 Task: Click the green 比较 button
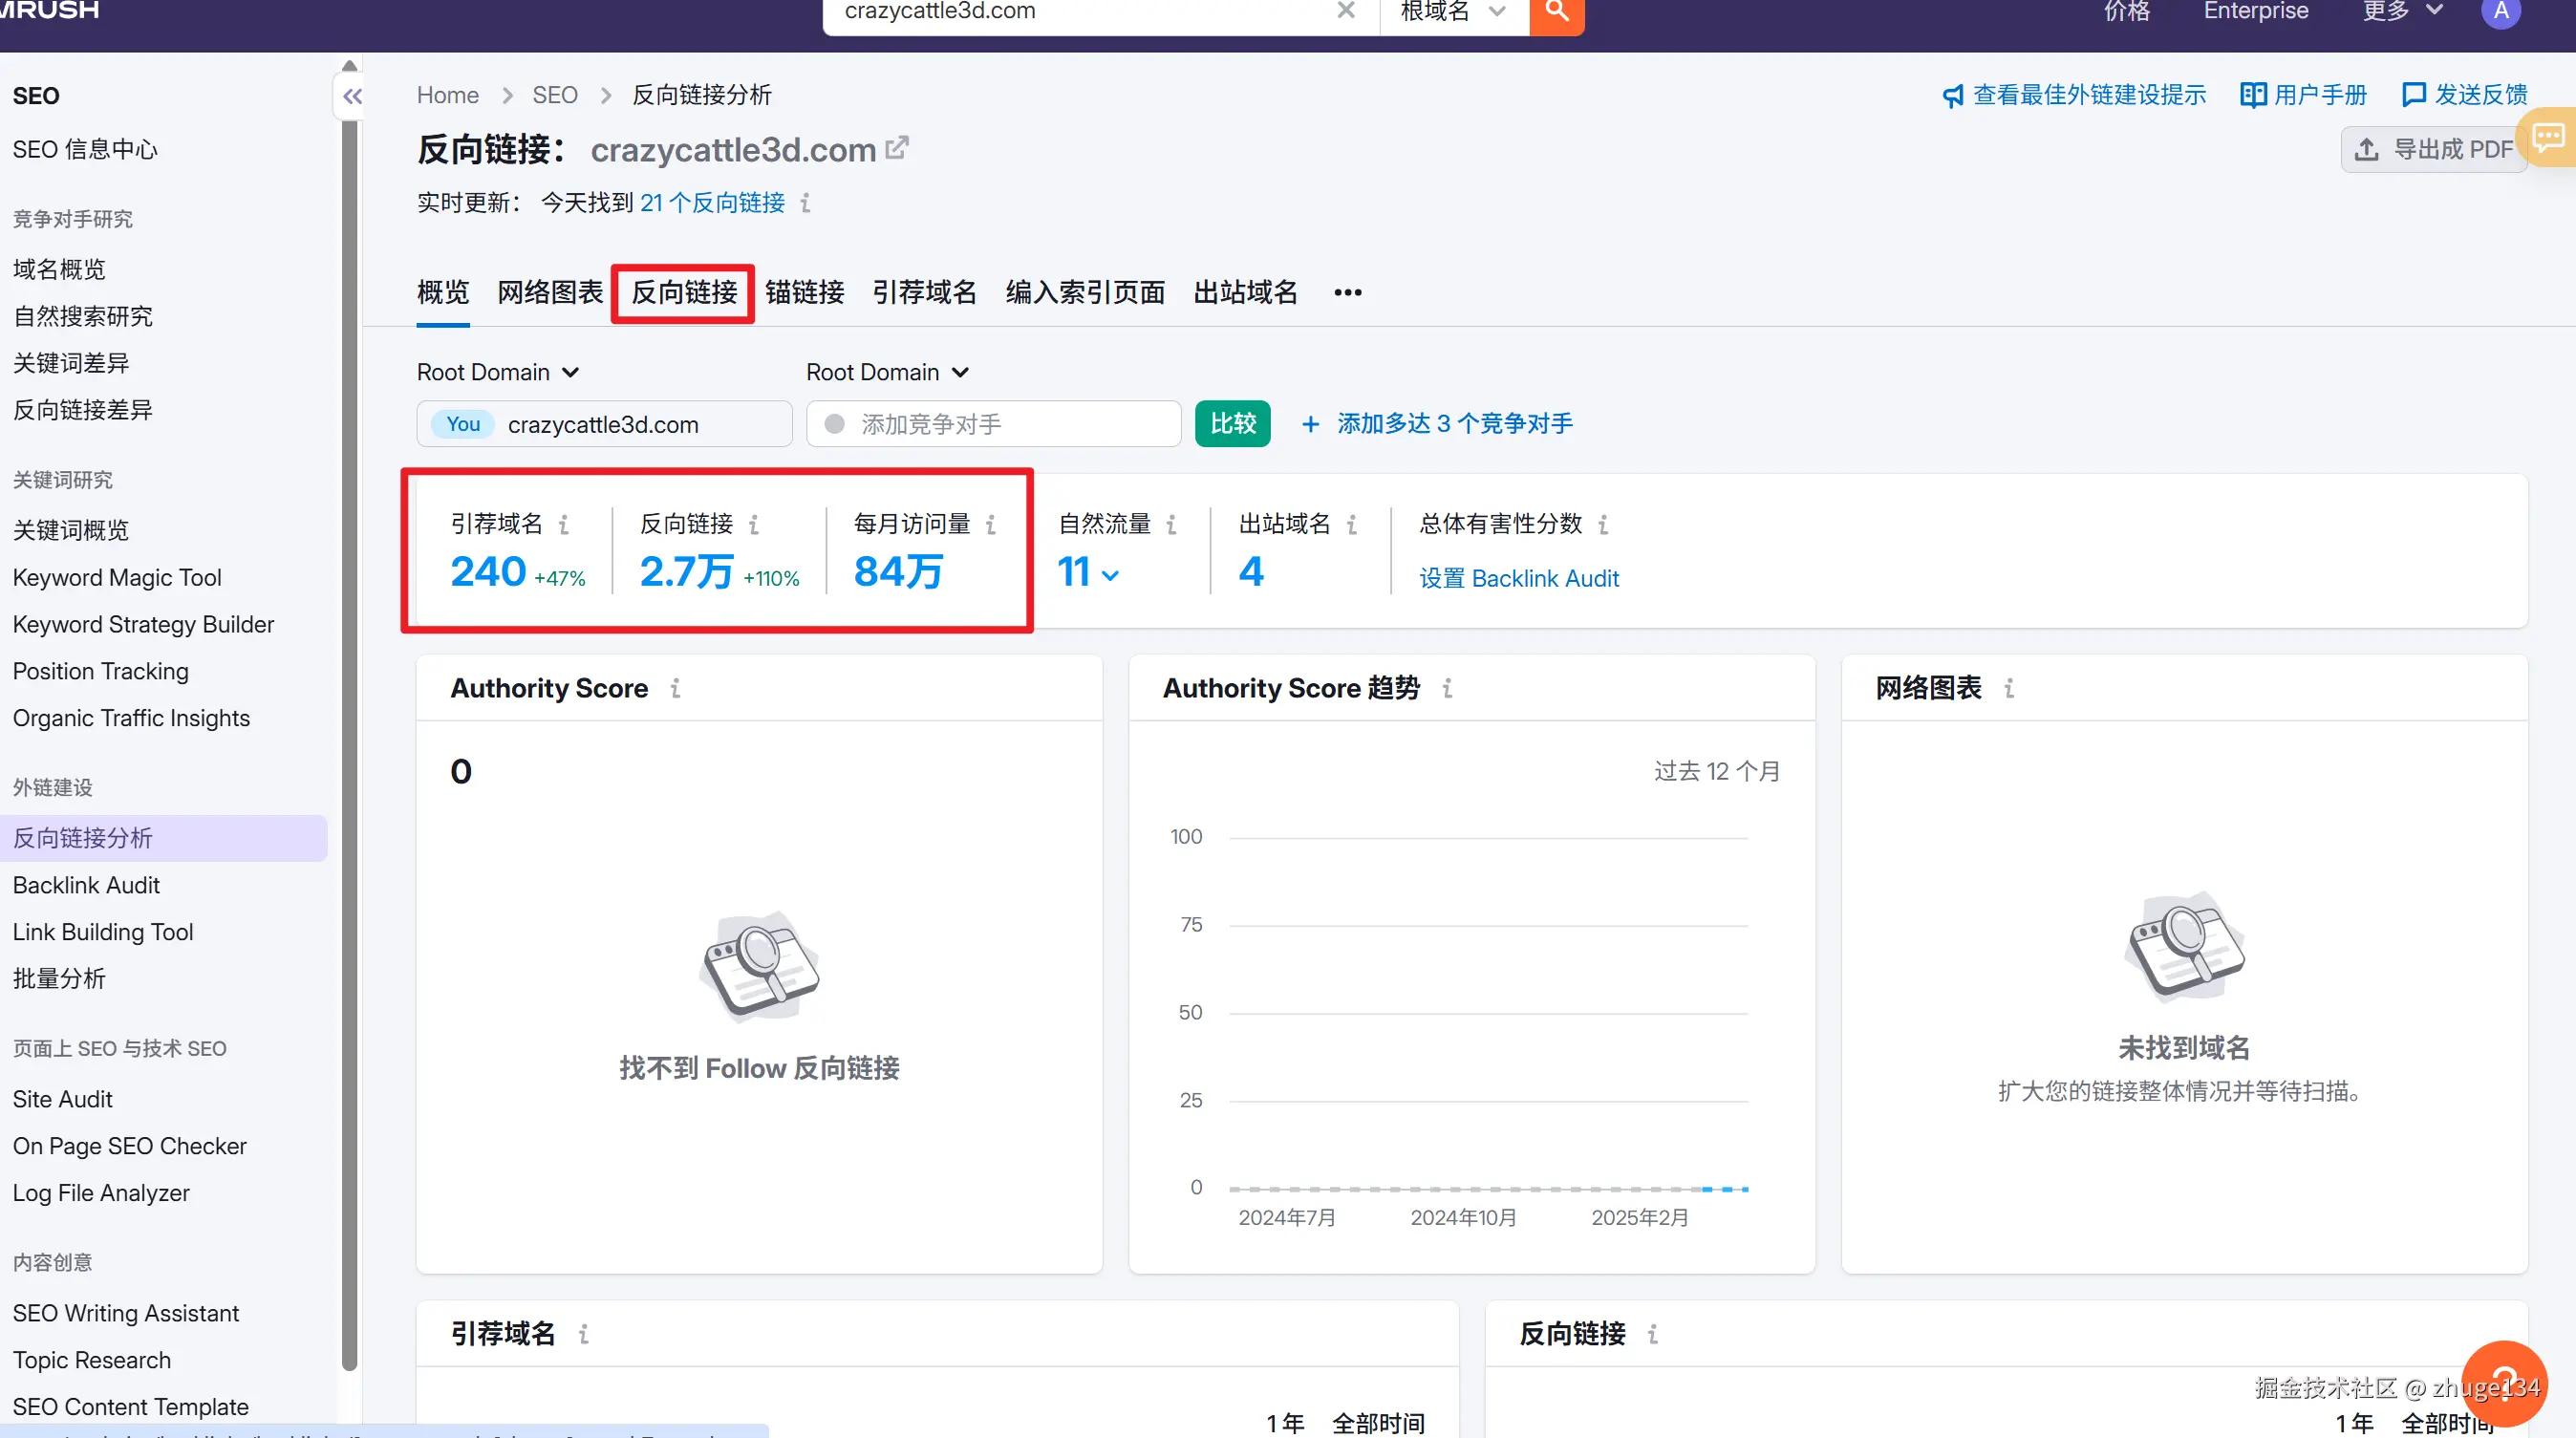tap(1232, 424)
